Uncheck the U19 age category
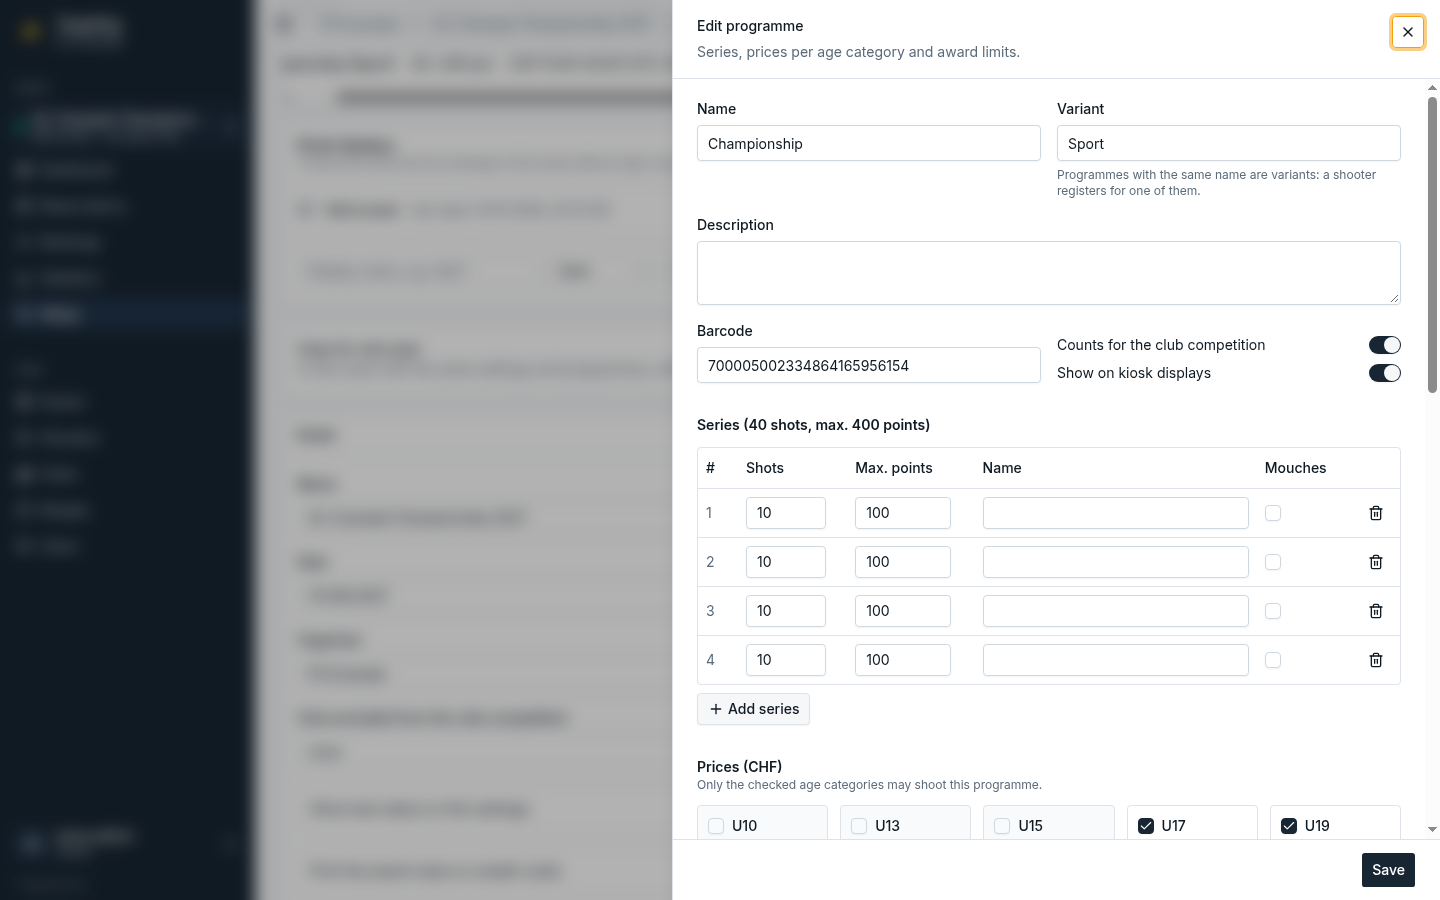Image resolution: width=1440 pixels, height=900 pixels. pyautogui.click(x=1289, y=826)
